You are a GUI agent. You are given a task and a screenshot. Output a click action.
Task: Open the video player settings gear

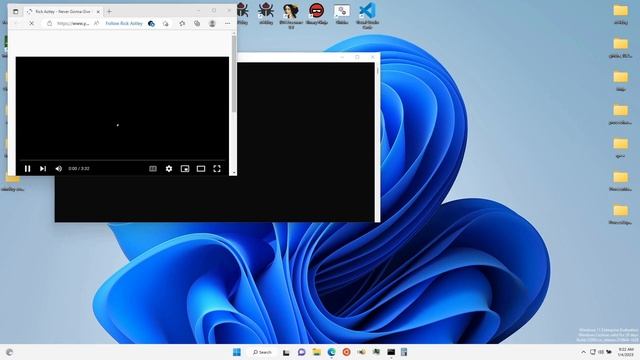point(169,169)
